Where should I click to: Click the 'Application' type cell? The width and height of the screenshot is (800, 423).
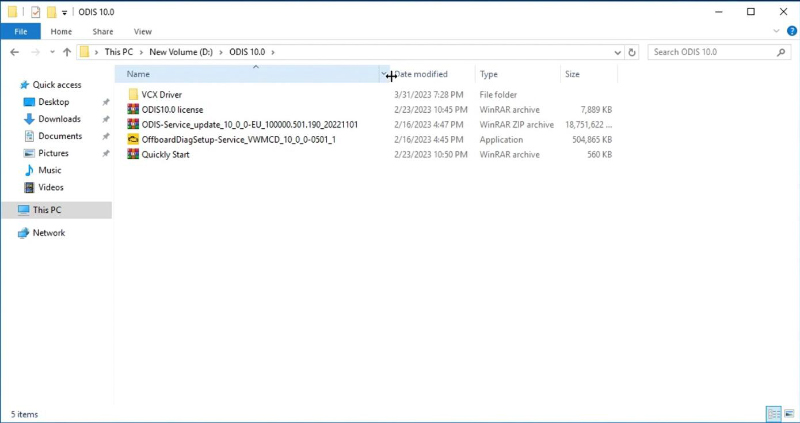[501, 139]
